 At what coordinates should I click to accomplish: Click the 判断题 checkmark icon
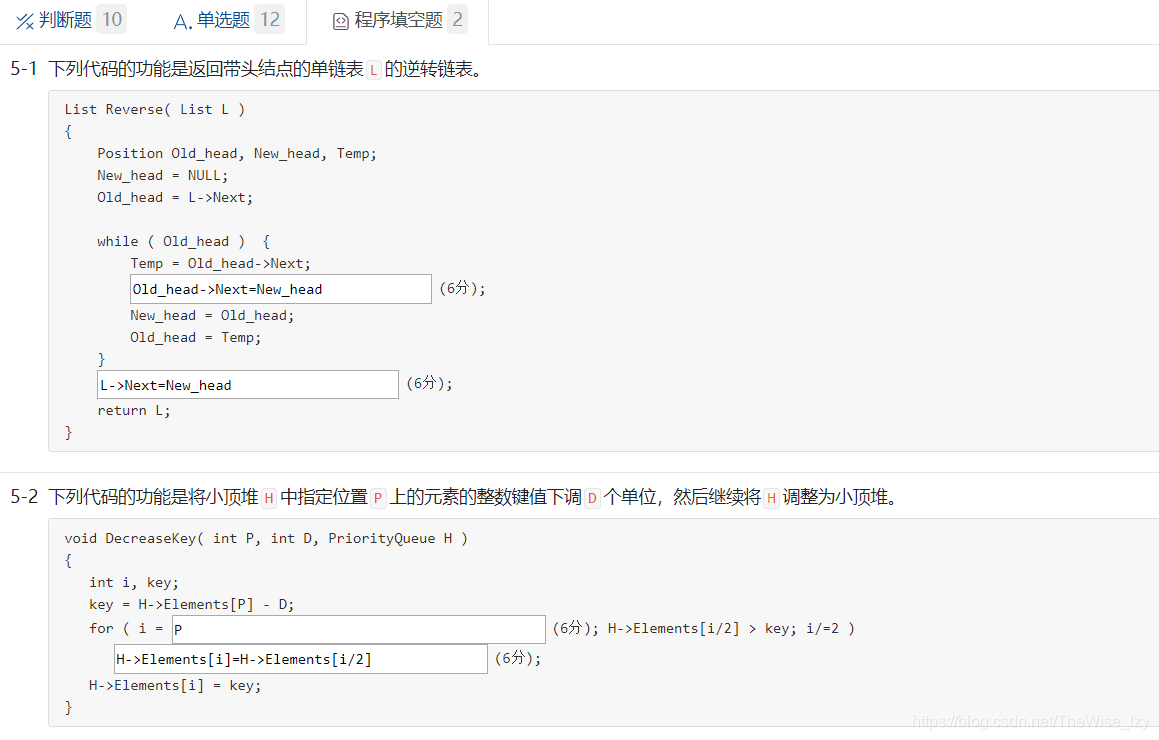25,21
